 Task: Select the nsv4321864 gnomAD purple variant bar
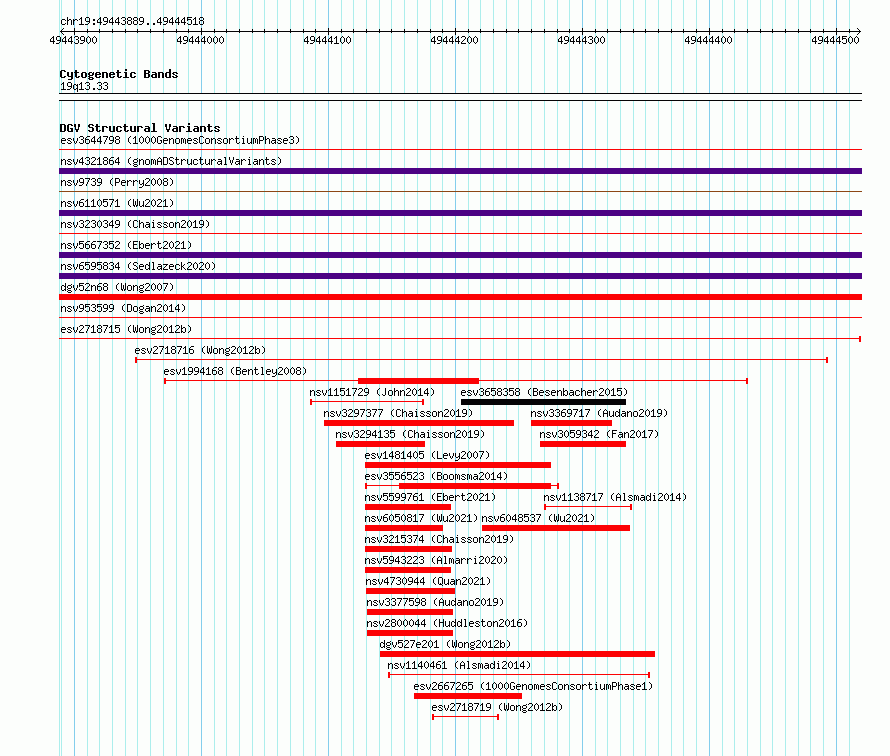[x=460, y=171]
